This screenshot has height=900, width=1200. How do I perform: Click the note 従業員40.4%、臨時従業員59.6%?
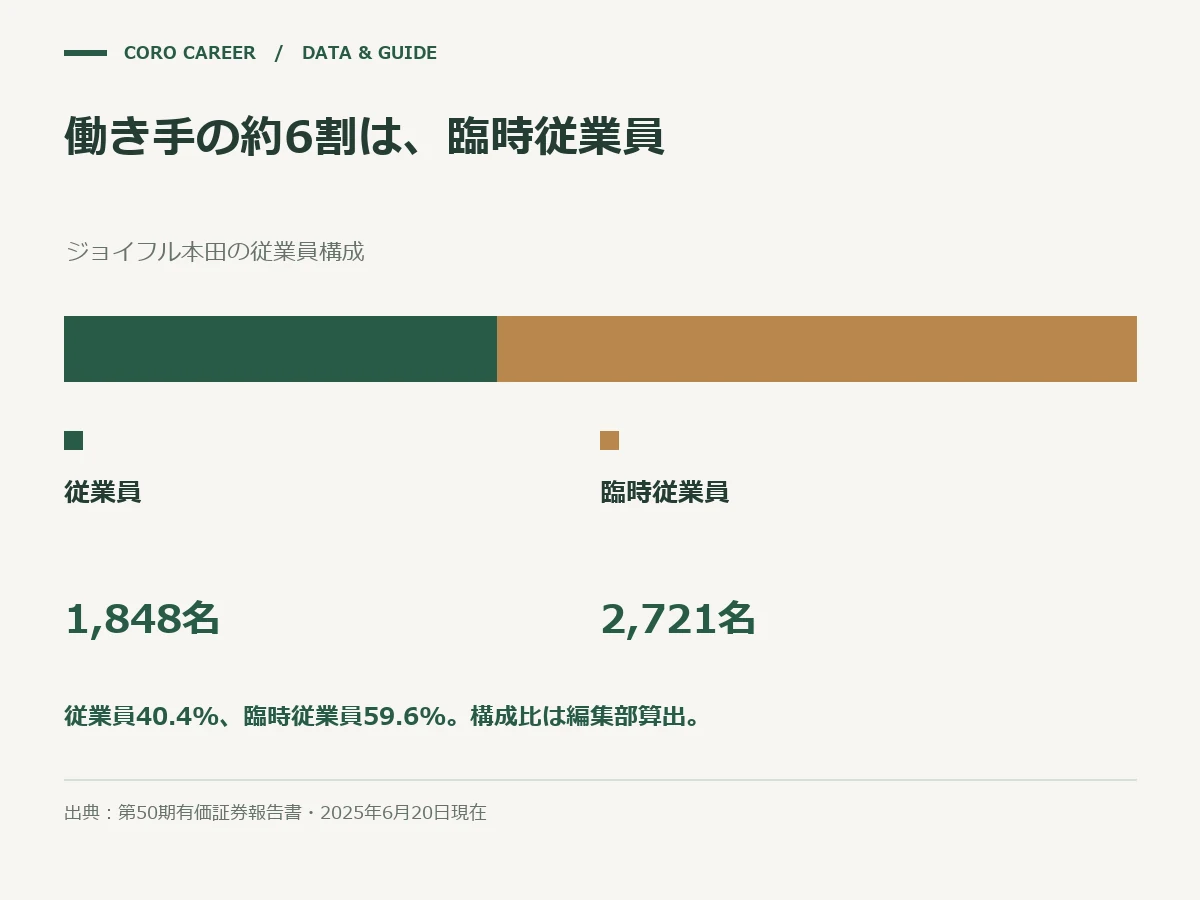pos(254,717)
